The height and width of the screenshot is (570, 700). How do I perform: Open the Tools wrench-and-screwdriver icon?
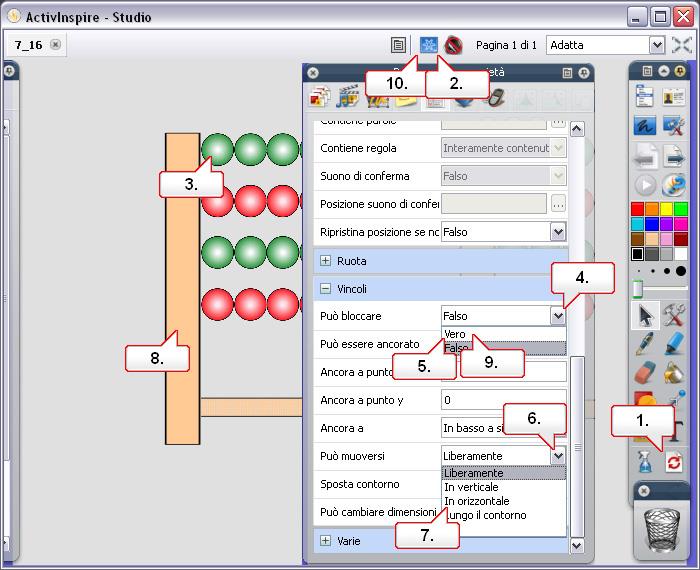(674, 315)
